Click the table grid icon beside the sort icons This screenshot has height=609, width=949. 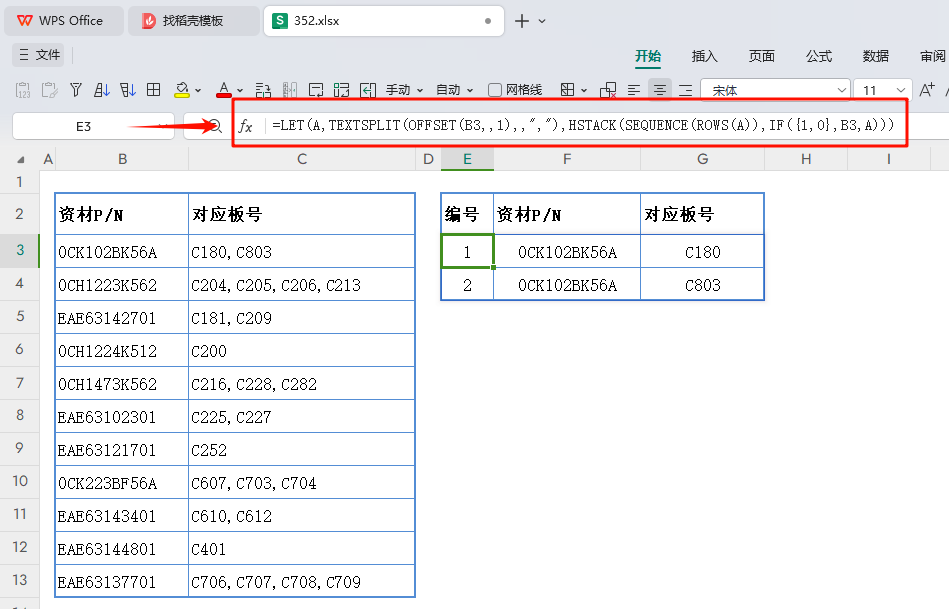154,90
